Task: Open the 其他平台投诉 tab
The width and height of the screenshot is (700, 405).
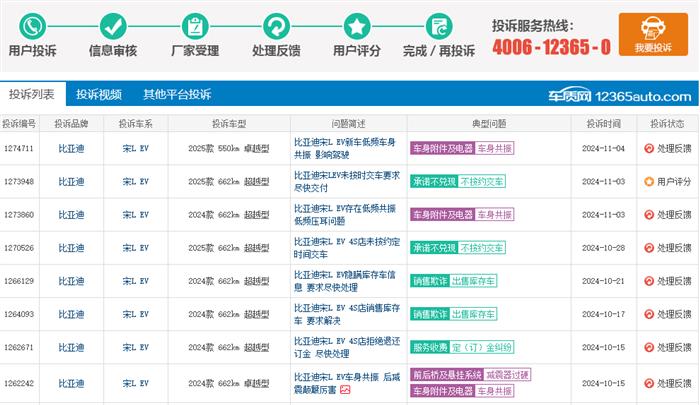Action: pos(177,94)
